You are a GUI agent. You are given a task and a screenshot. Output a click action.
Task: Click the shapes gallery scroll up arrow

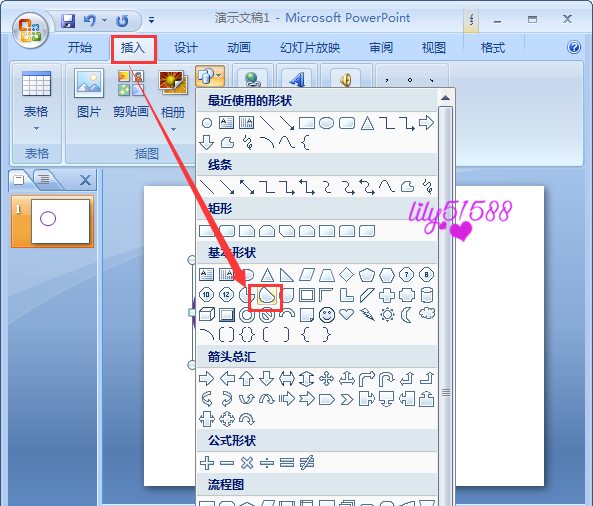[446, 98]
